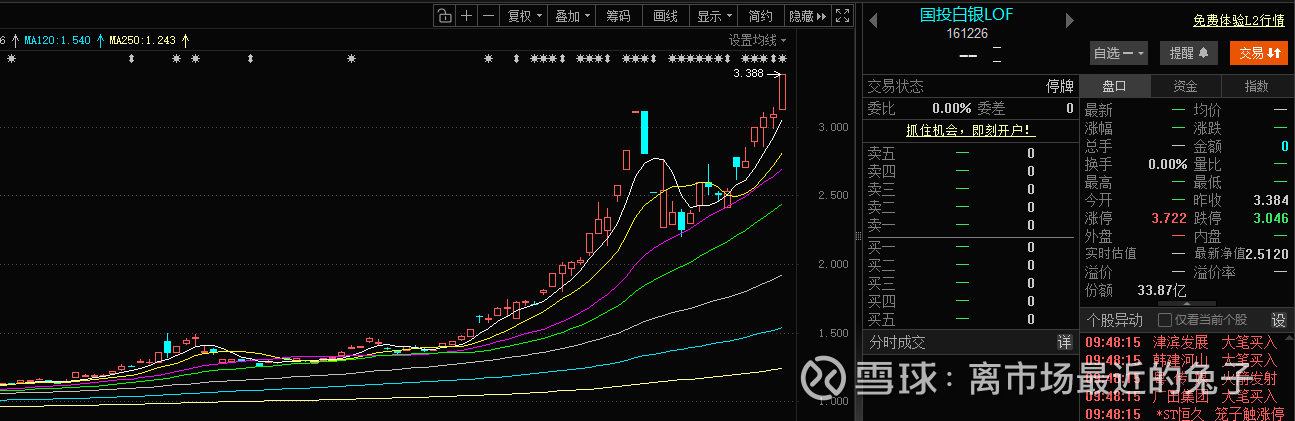Toggle the chart lock icon

point(444,15)
